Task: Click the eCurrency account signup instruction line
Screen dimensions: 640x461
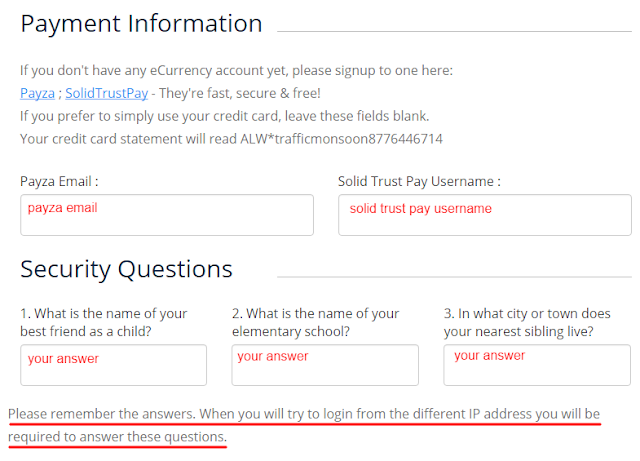Action: pos(236,71)
